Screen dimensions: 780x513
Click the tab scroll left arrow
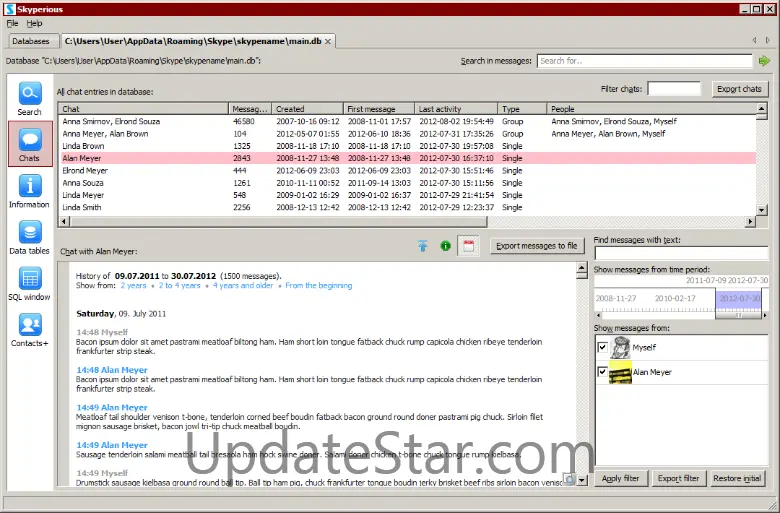(754, 40)
